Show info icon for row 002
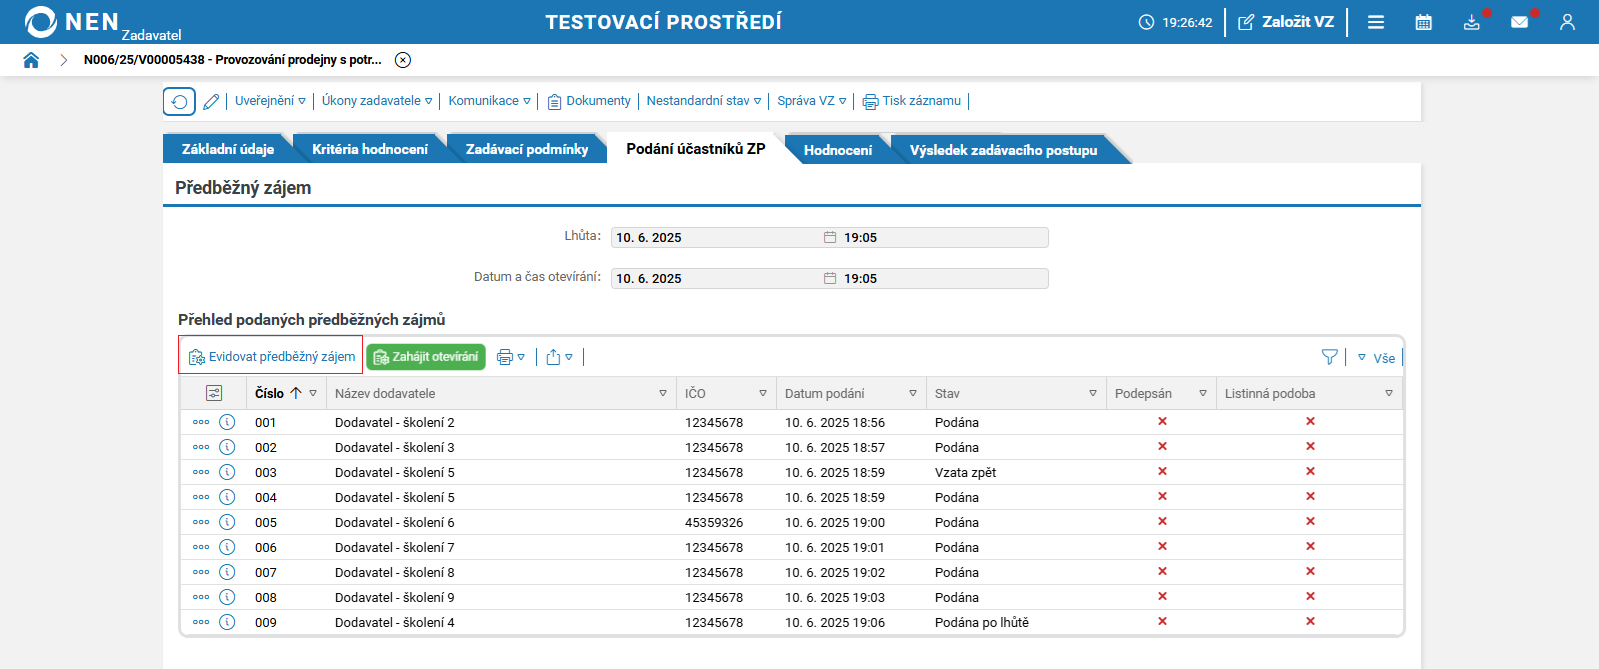This screenshot has height=669, width=1599. [227, 447]
